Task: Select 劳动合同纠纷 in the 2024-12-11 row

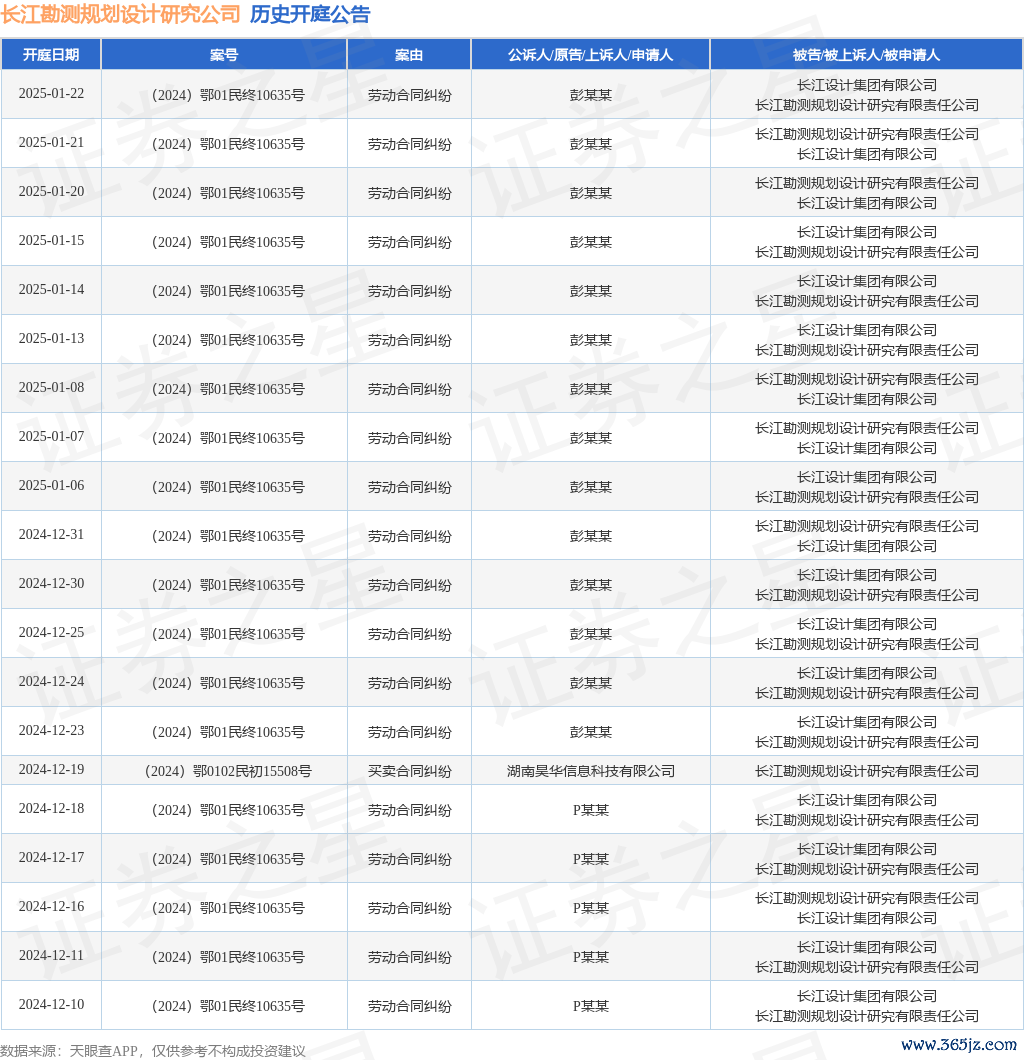Action: [409, 957]
